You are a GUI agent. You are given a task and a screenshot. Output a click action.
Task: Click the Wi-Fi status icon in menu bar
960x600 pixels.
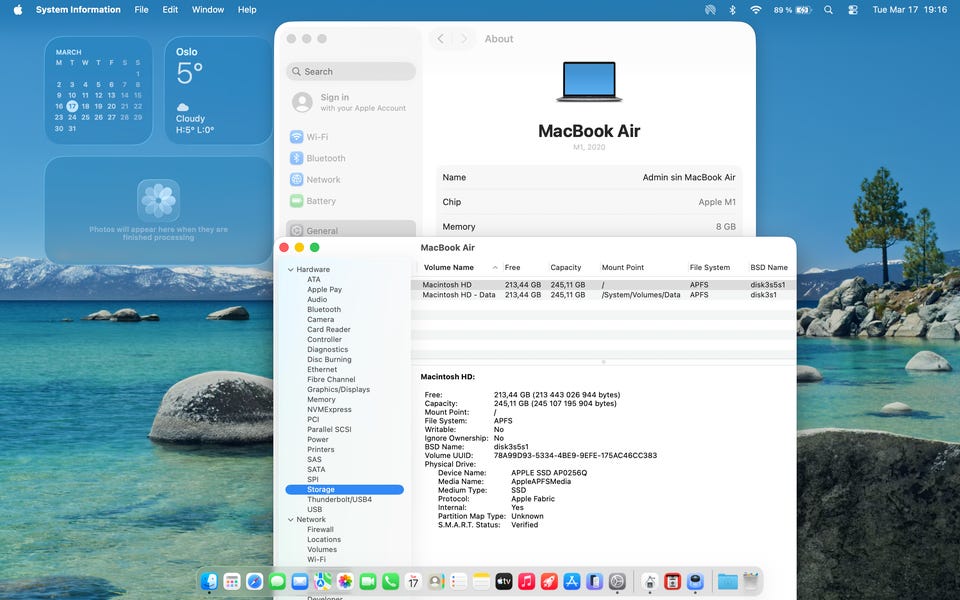(x=755, y=10)
